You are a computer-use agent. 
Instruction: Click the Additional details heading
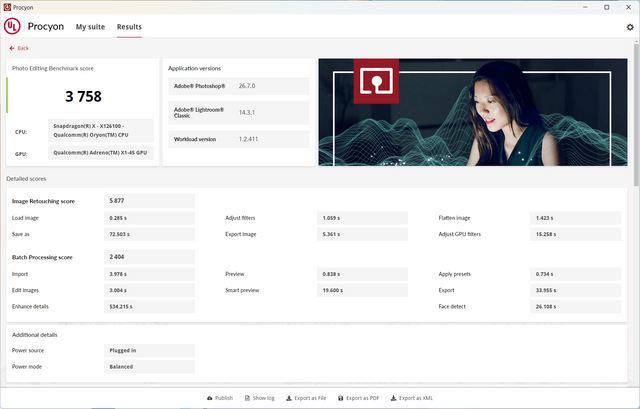pos(35,335)
